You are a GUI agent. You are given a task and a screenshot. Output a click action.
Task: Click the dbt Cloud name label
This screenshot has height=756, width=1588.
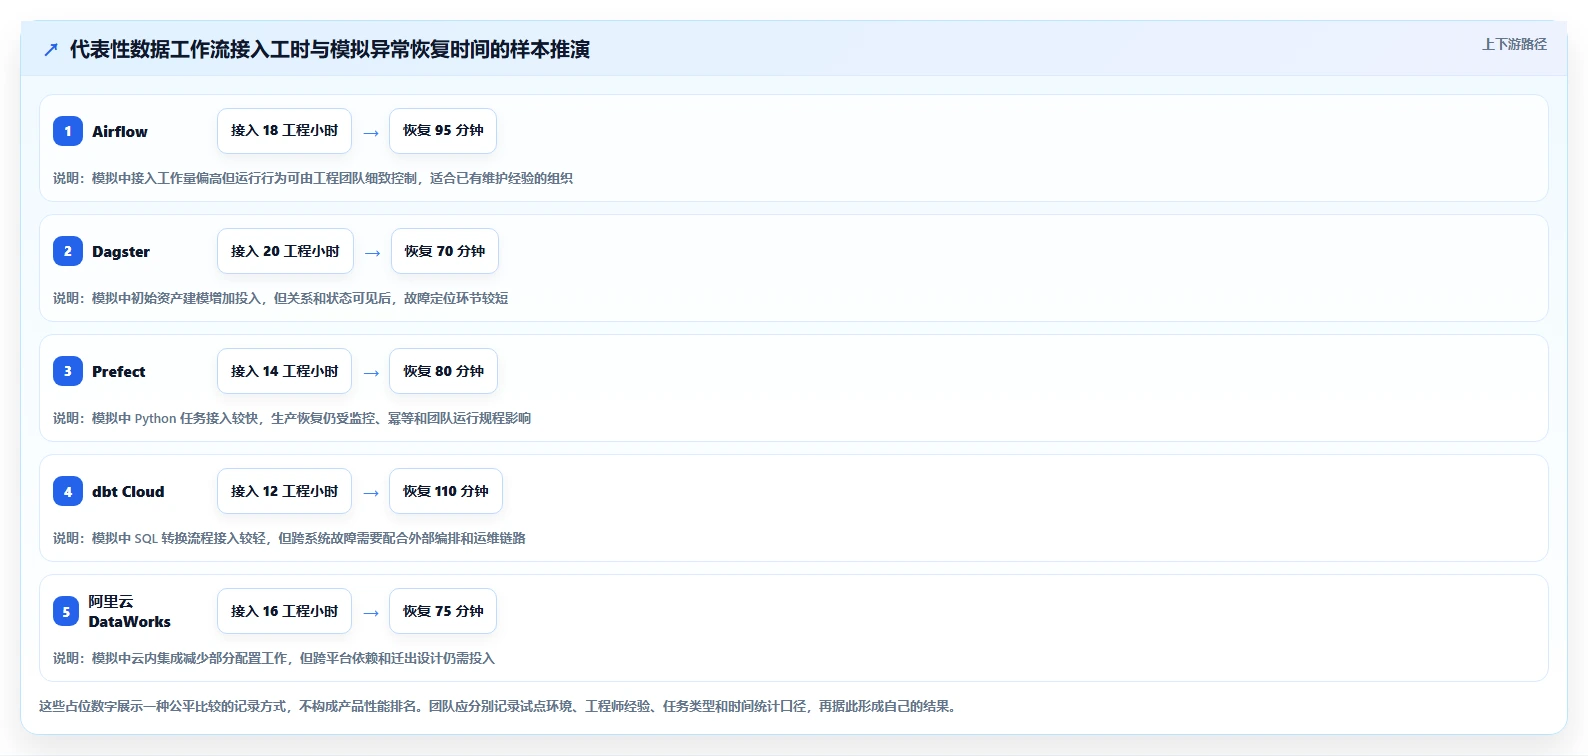click(x=128, y=491)
